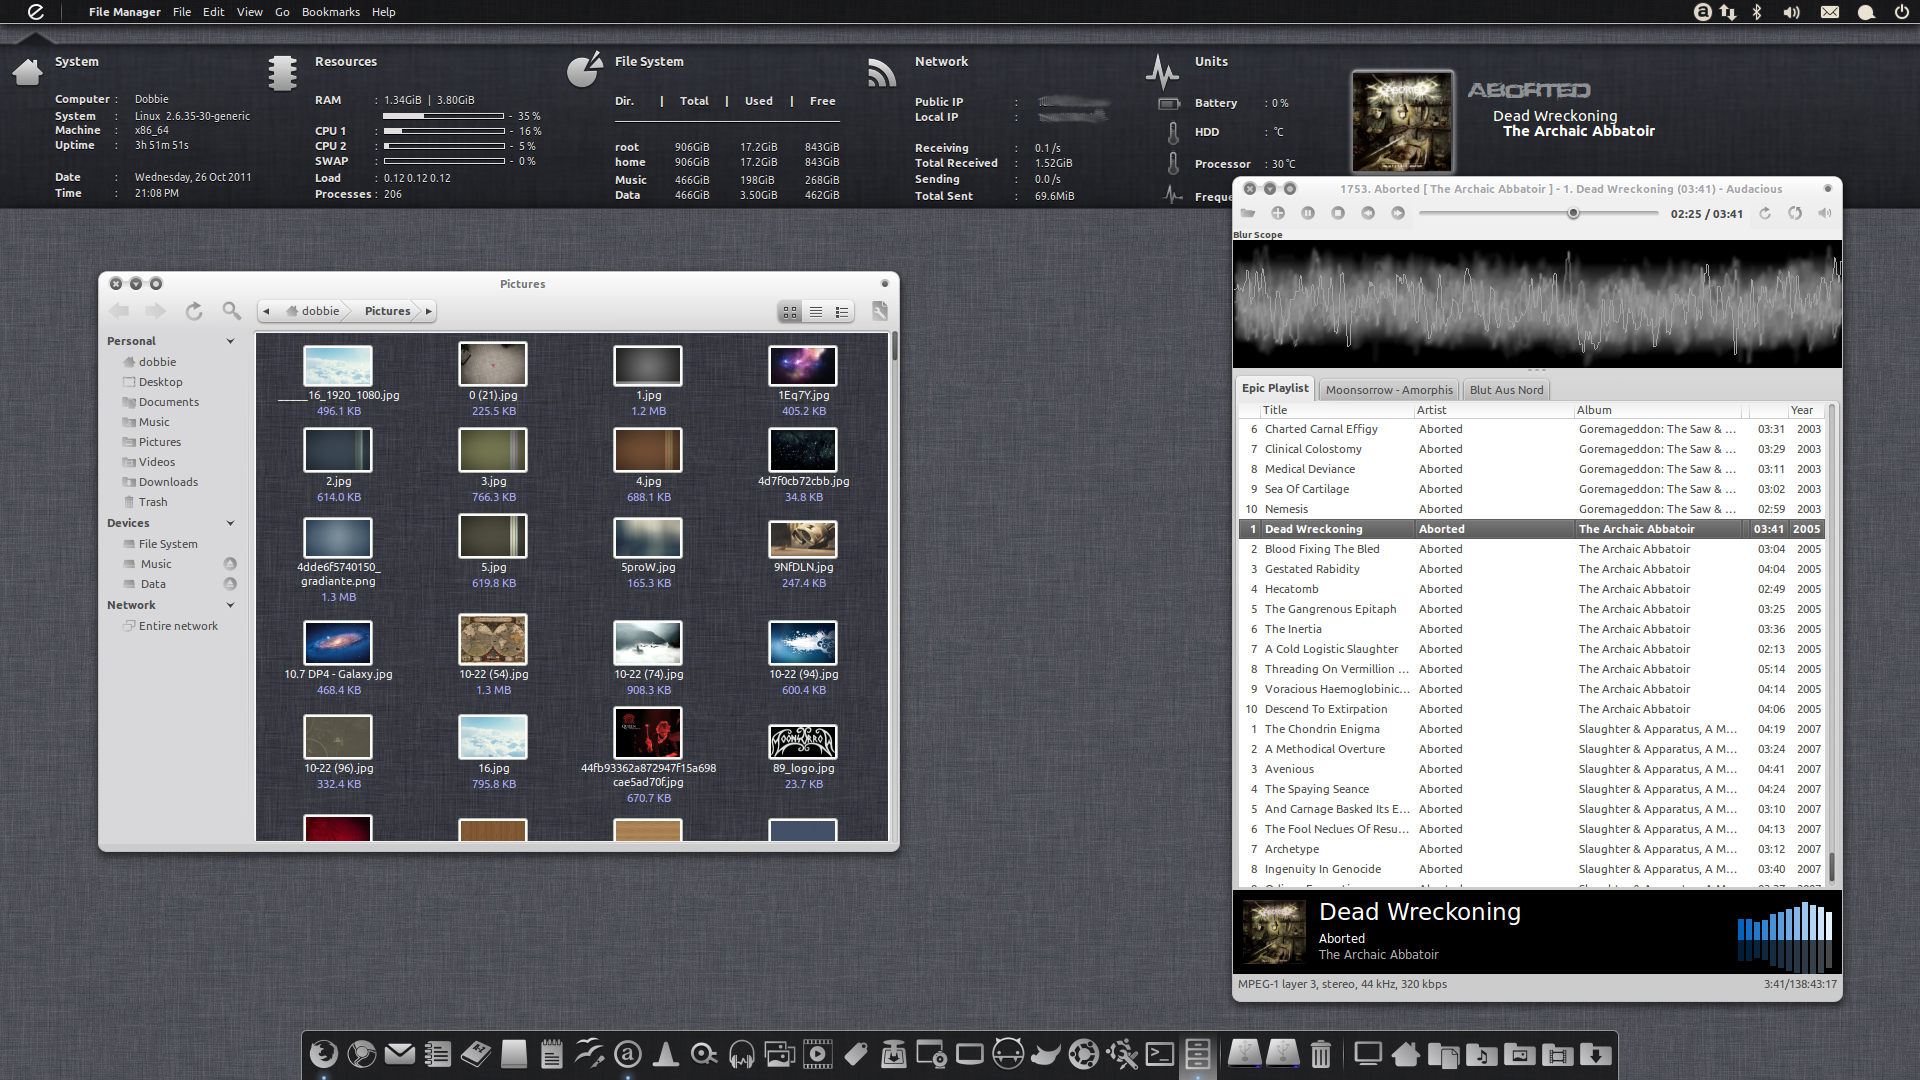Open the Bookmarks menu
1920x1080 pixels.
(x=330, y=12)
